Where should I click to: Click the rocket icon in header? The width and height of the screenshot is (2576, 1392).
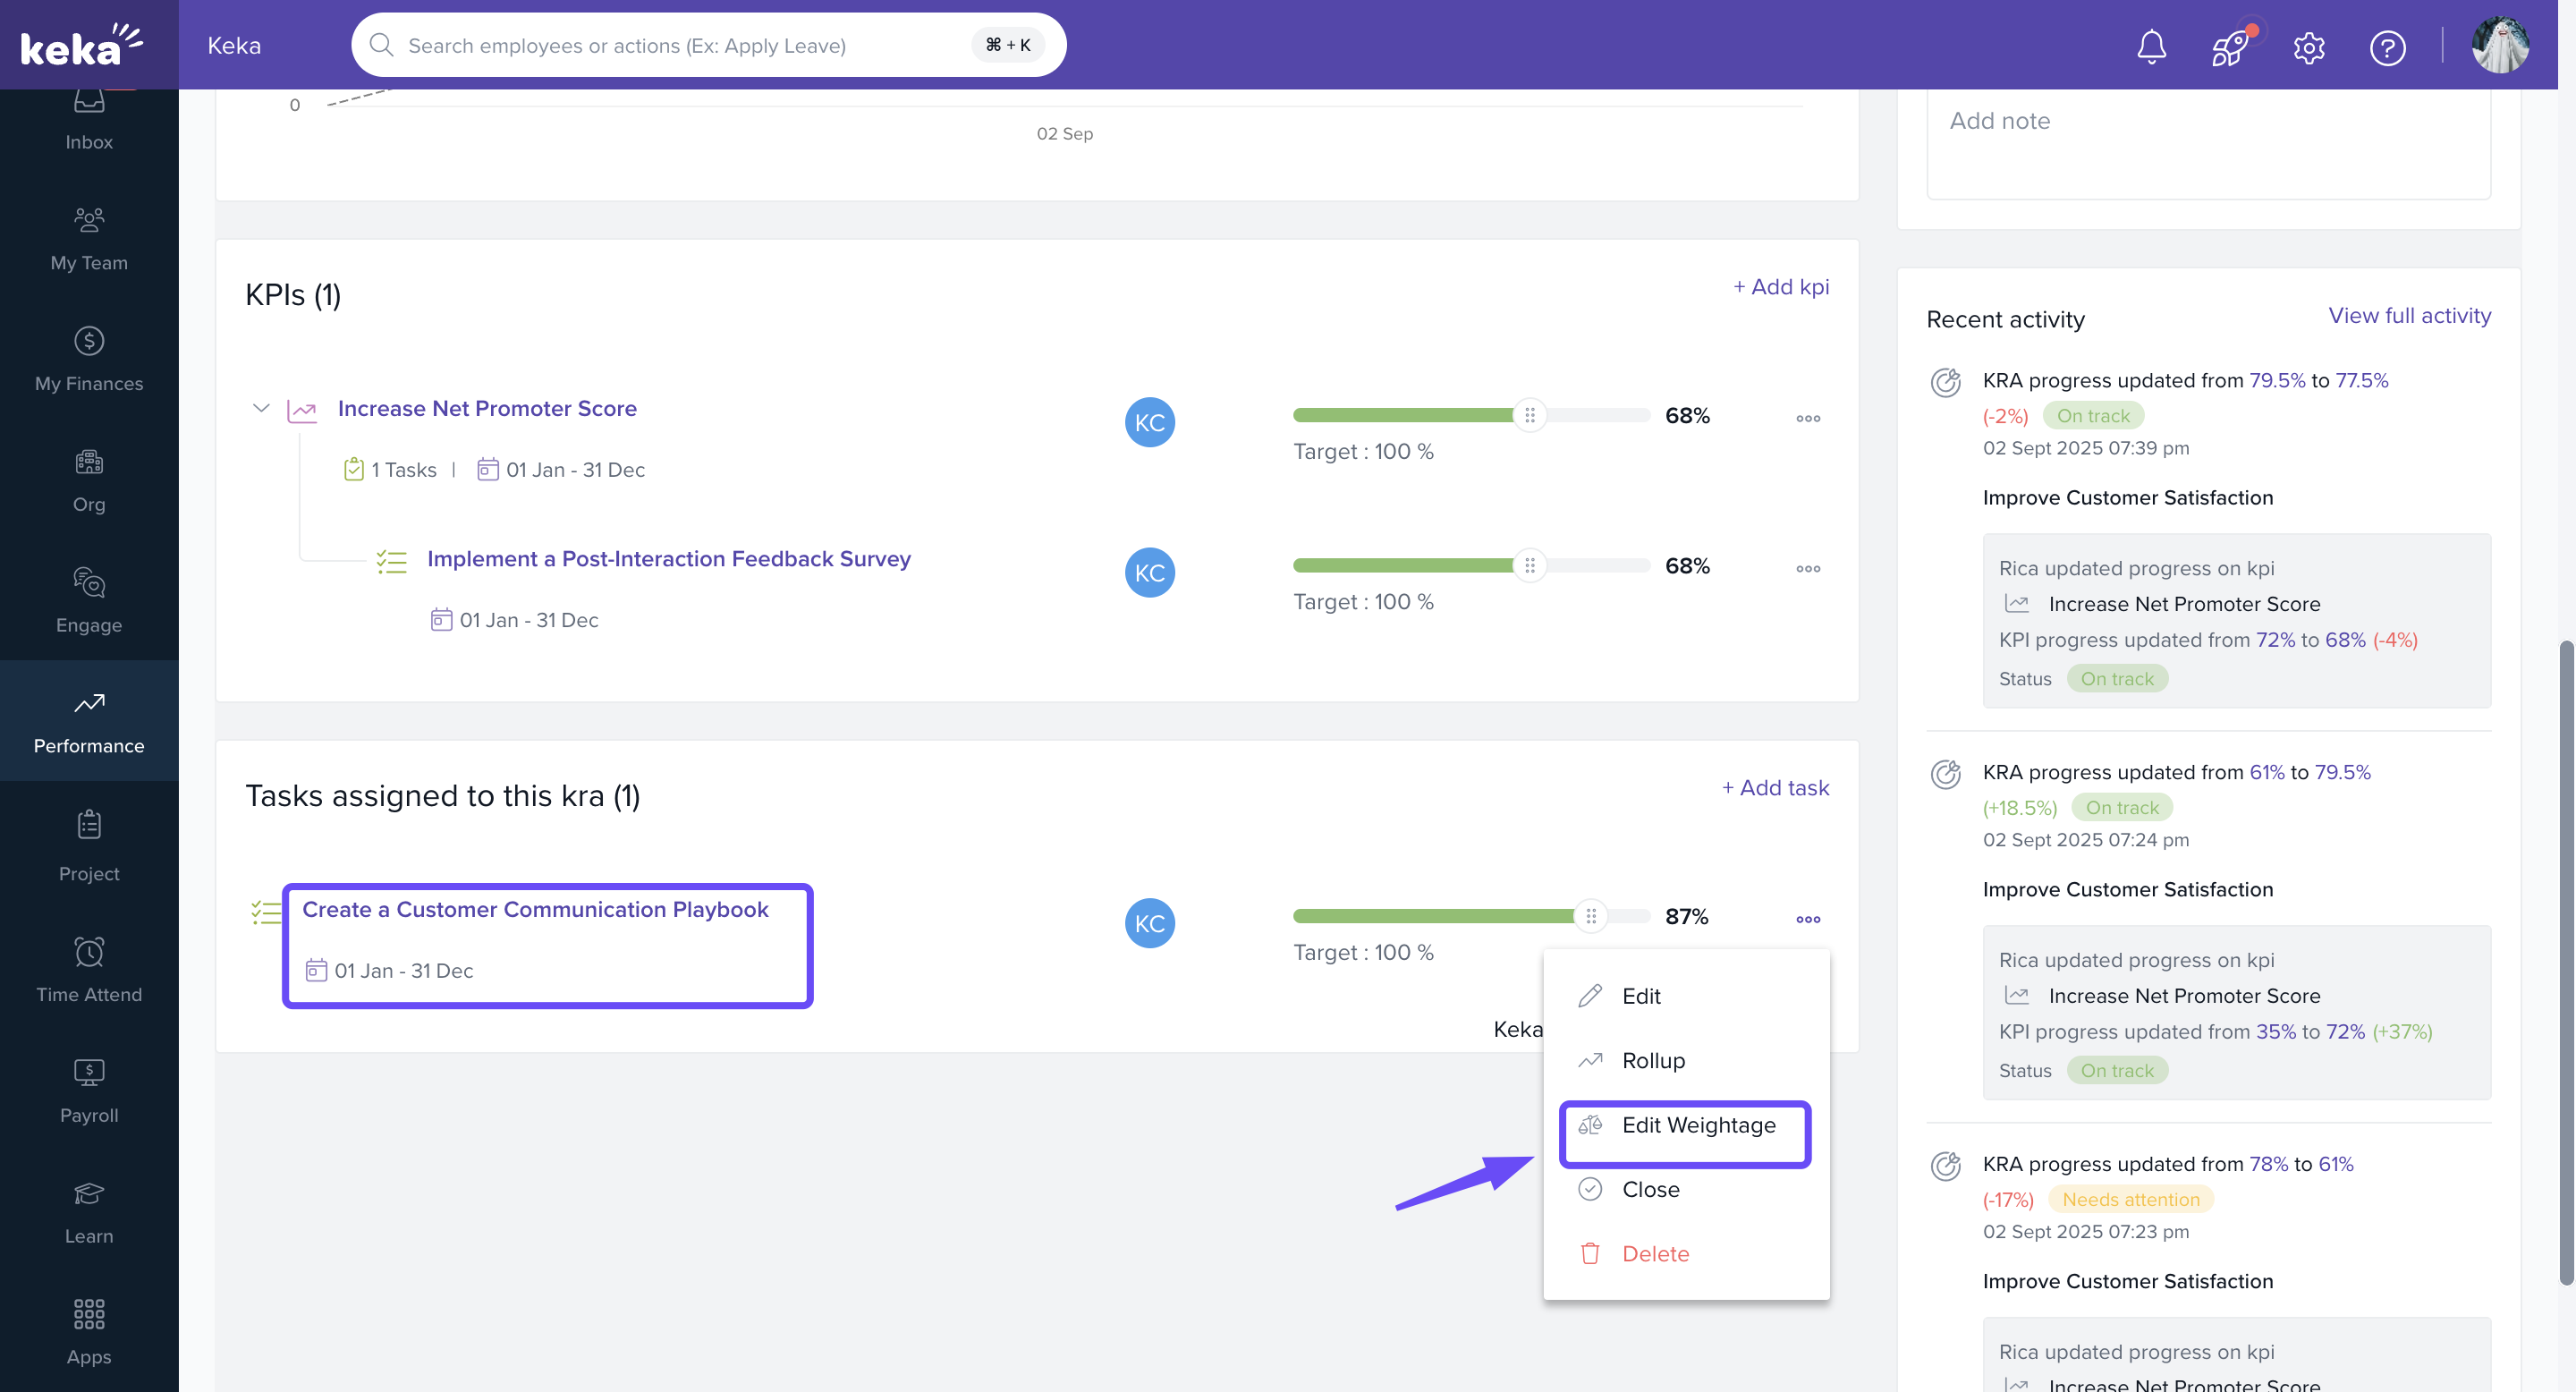point(2230,46)
